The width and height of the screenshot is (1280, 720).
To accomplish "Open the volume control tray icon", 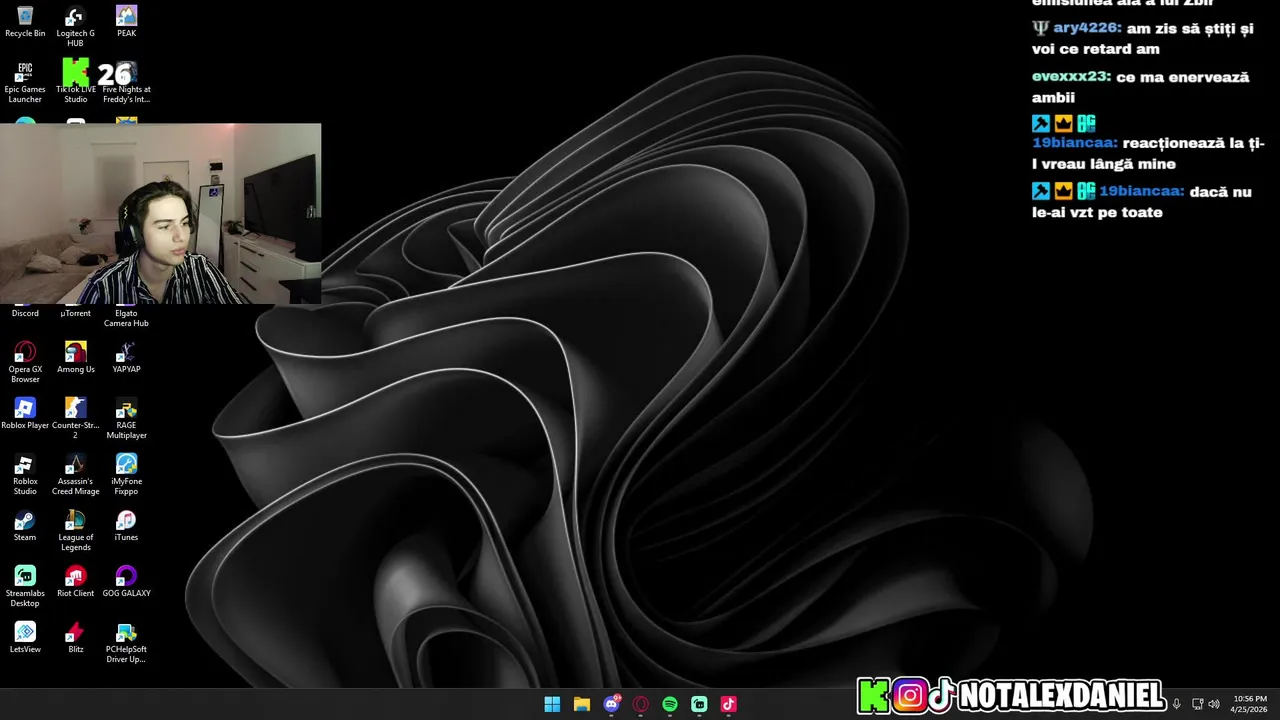I will click(x=1214, y=704).
